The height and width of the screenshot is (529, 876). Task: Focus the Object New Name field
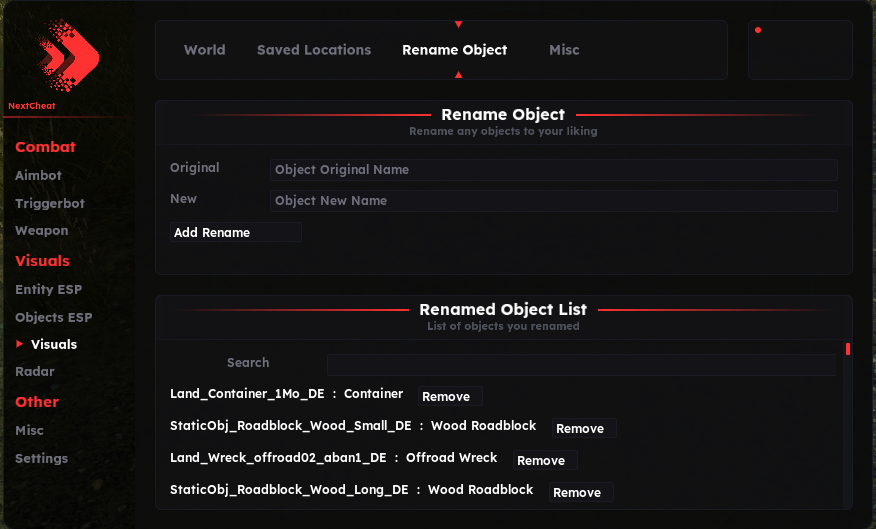(x=553, y=201)
